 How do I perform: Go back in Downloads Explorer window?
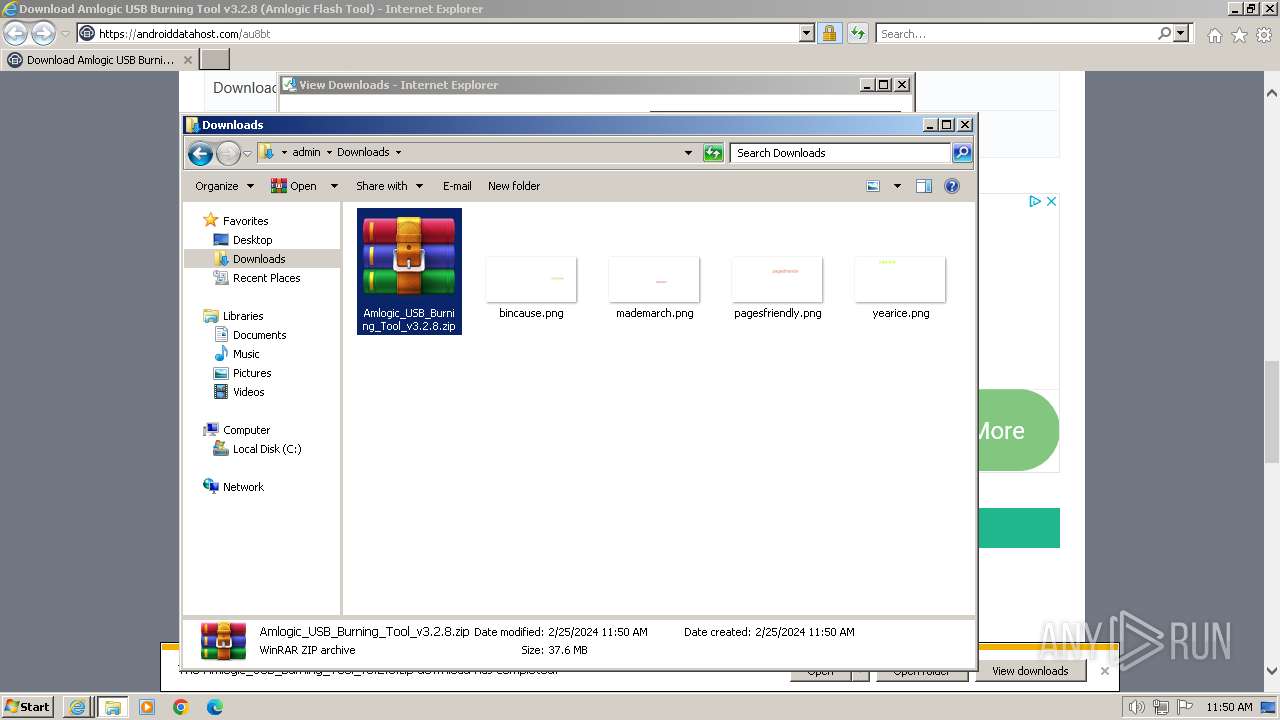(x=200, y=153)
